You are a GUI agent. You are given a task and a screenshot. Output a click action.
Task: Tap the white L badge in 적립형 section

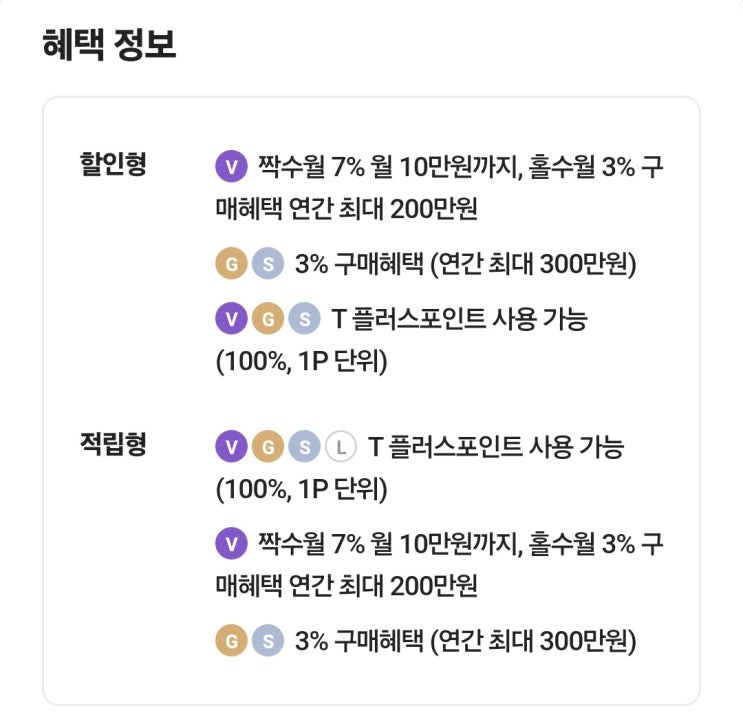point(340,447)
